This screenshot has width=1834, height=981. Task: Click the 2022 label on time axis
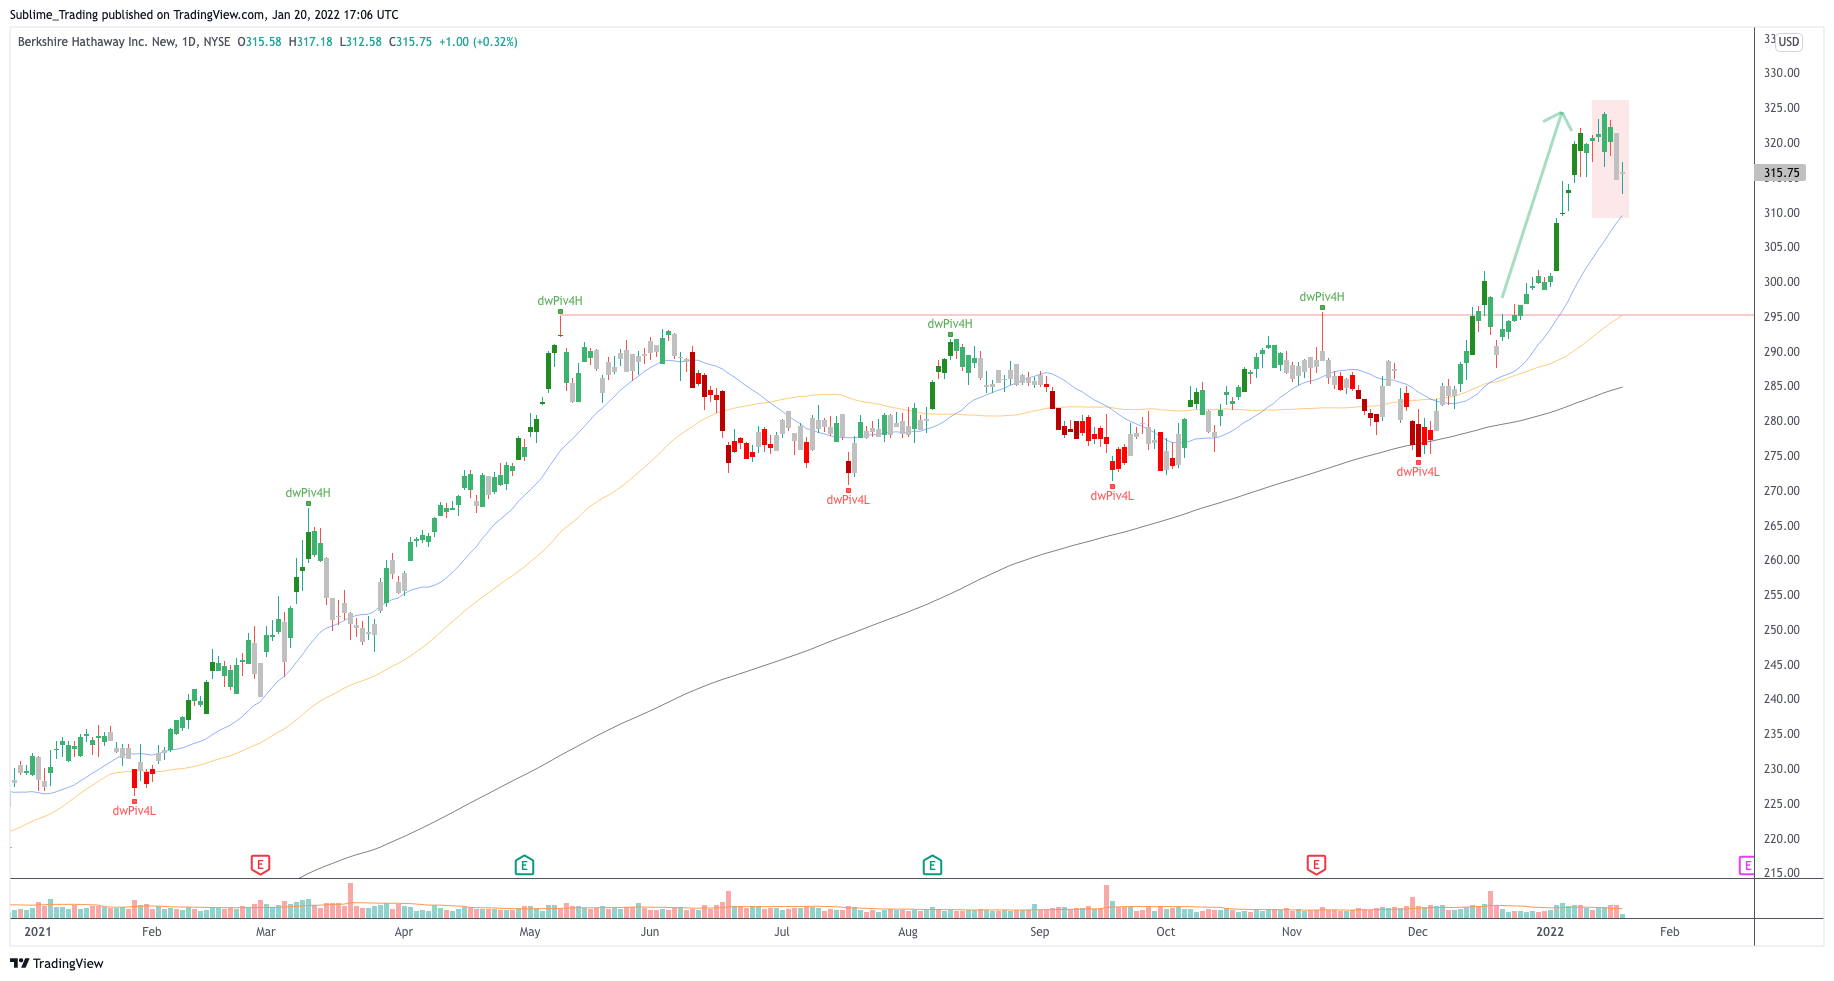pos(1550,932)
